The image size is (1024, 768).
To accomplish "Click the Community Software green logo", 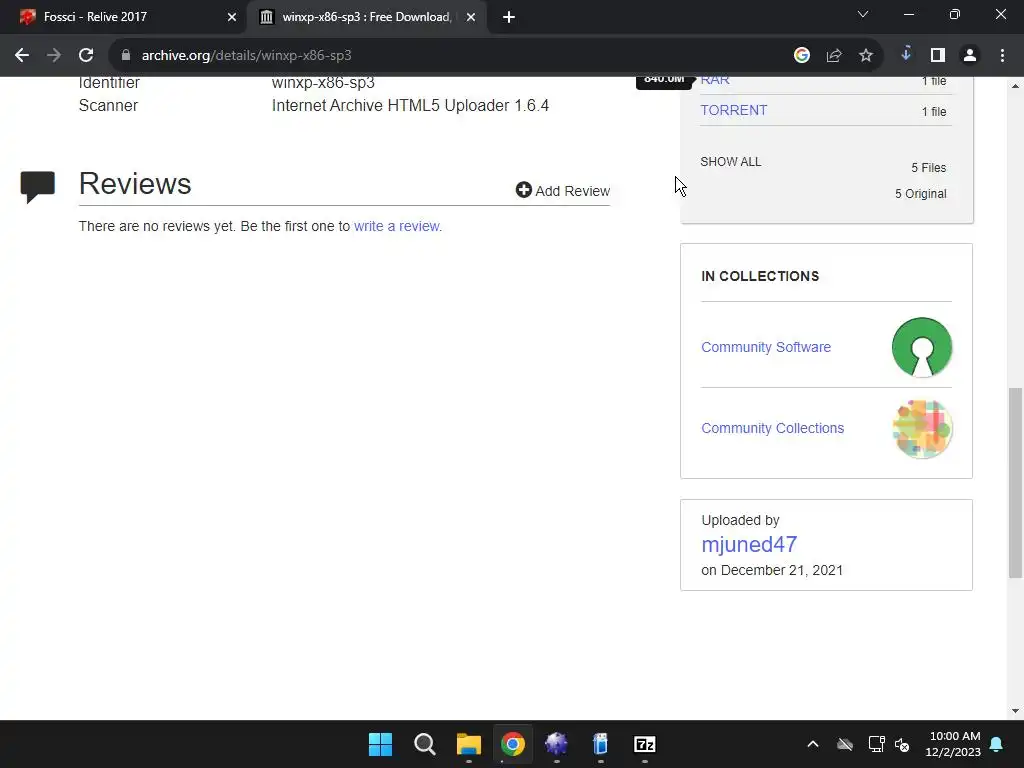I will click(921, 347).
